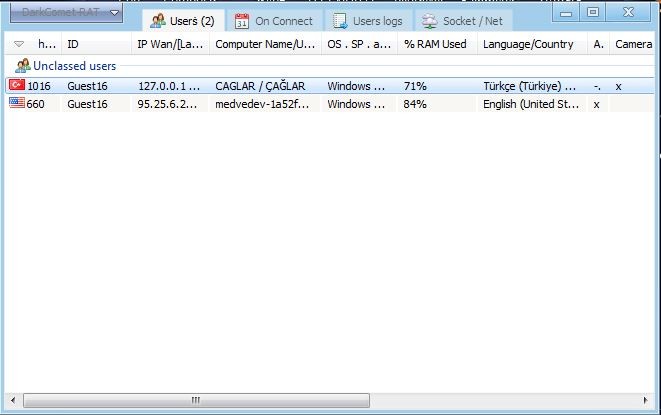Click the document icon on Users logs tab

click(340, 21)
